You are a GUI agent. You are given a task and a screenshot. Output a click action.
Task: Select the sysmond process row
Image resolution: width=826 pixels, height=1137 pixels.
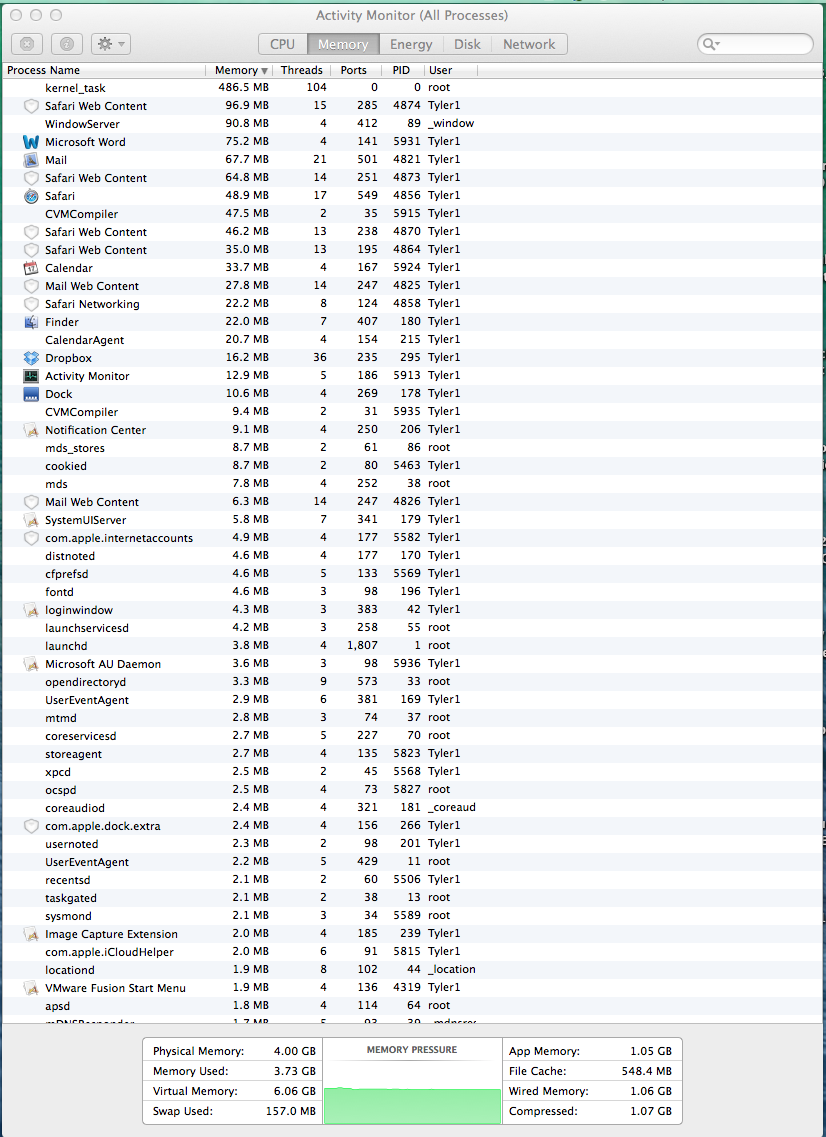pyautogui.click(x=412, y=916)
